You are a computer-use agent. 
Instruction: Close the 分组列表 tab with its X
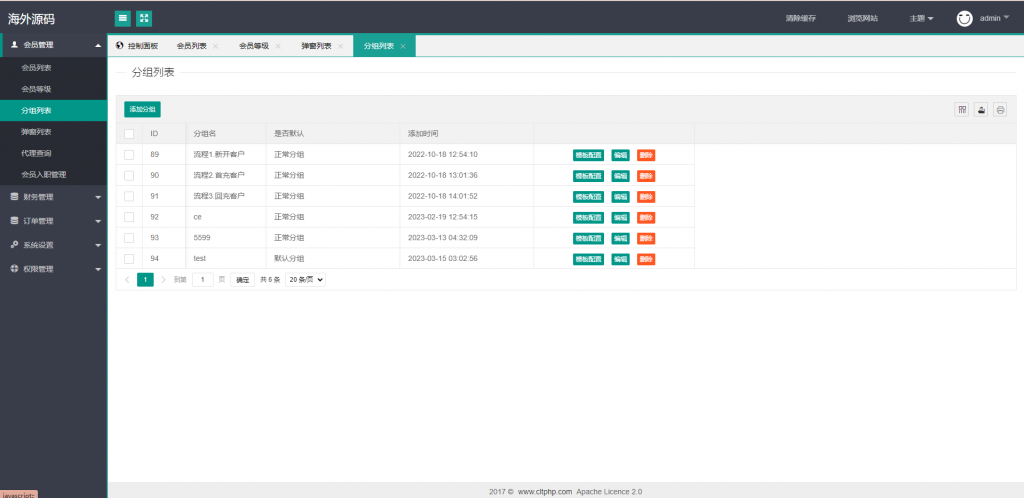[x=403, y=46]
